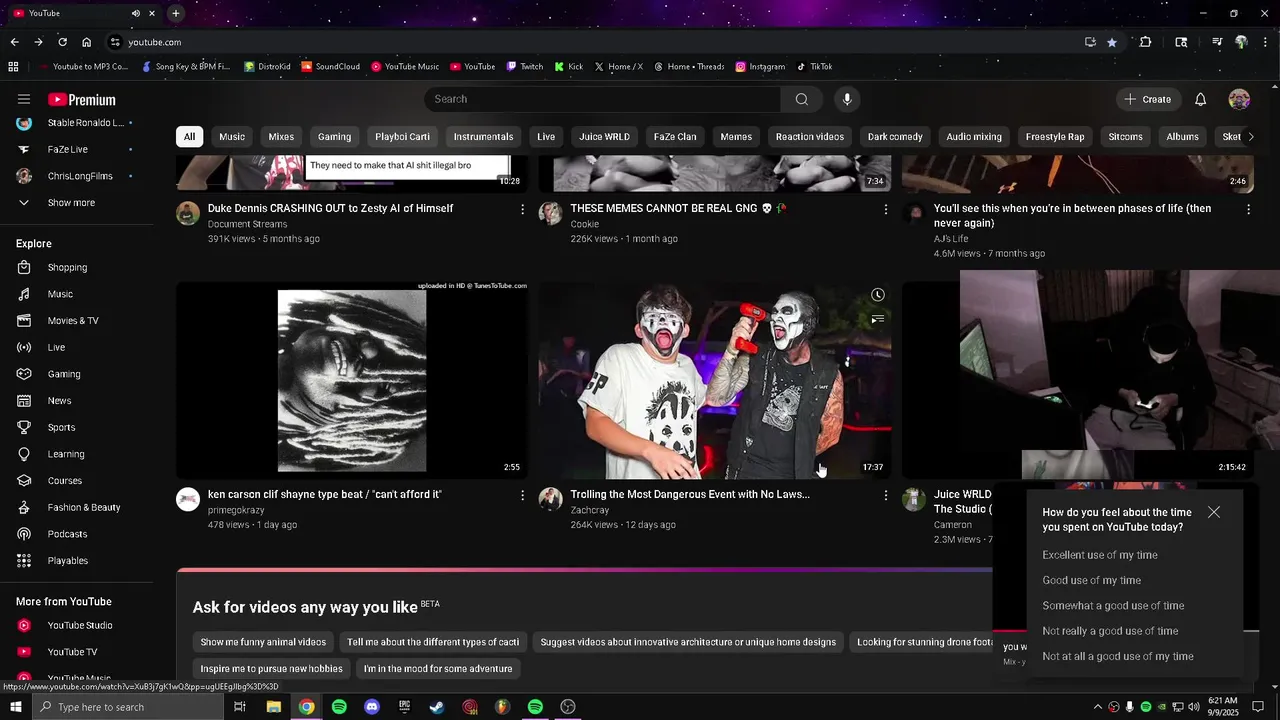Choose Somewhat a good use of time
The width and height of the screenshot is (1280, 720).
click(x=1113, y=606)
